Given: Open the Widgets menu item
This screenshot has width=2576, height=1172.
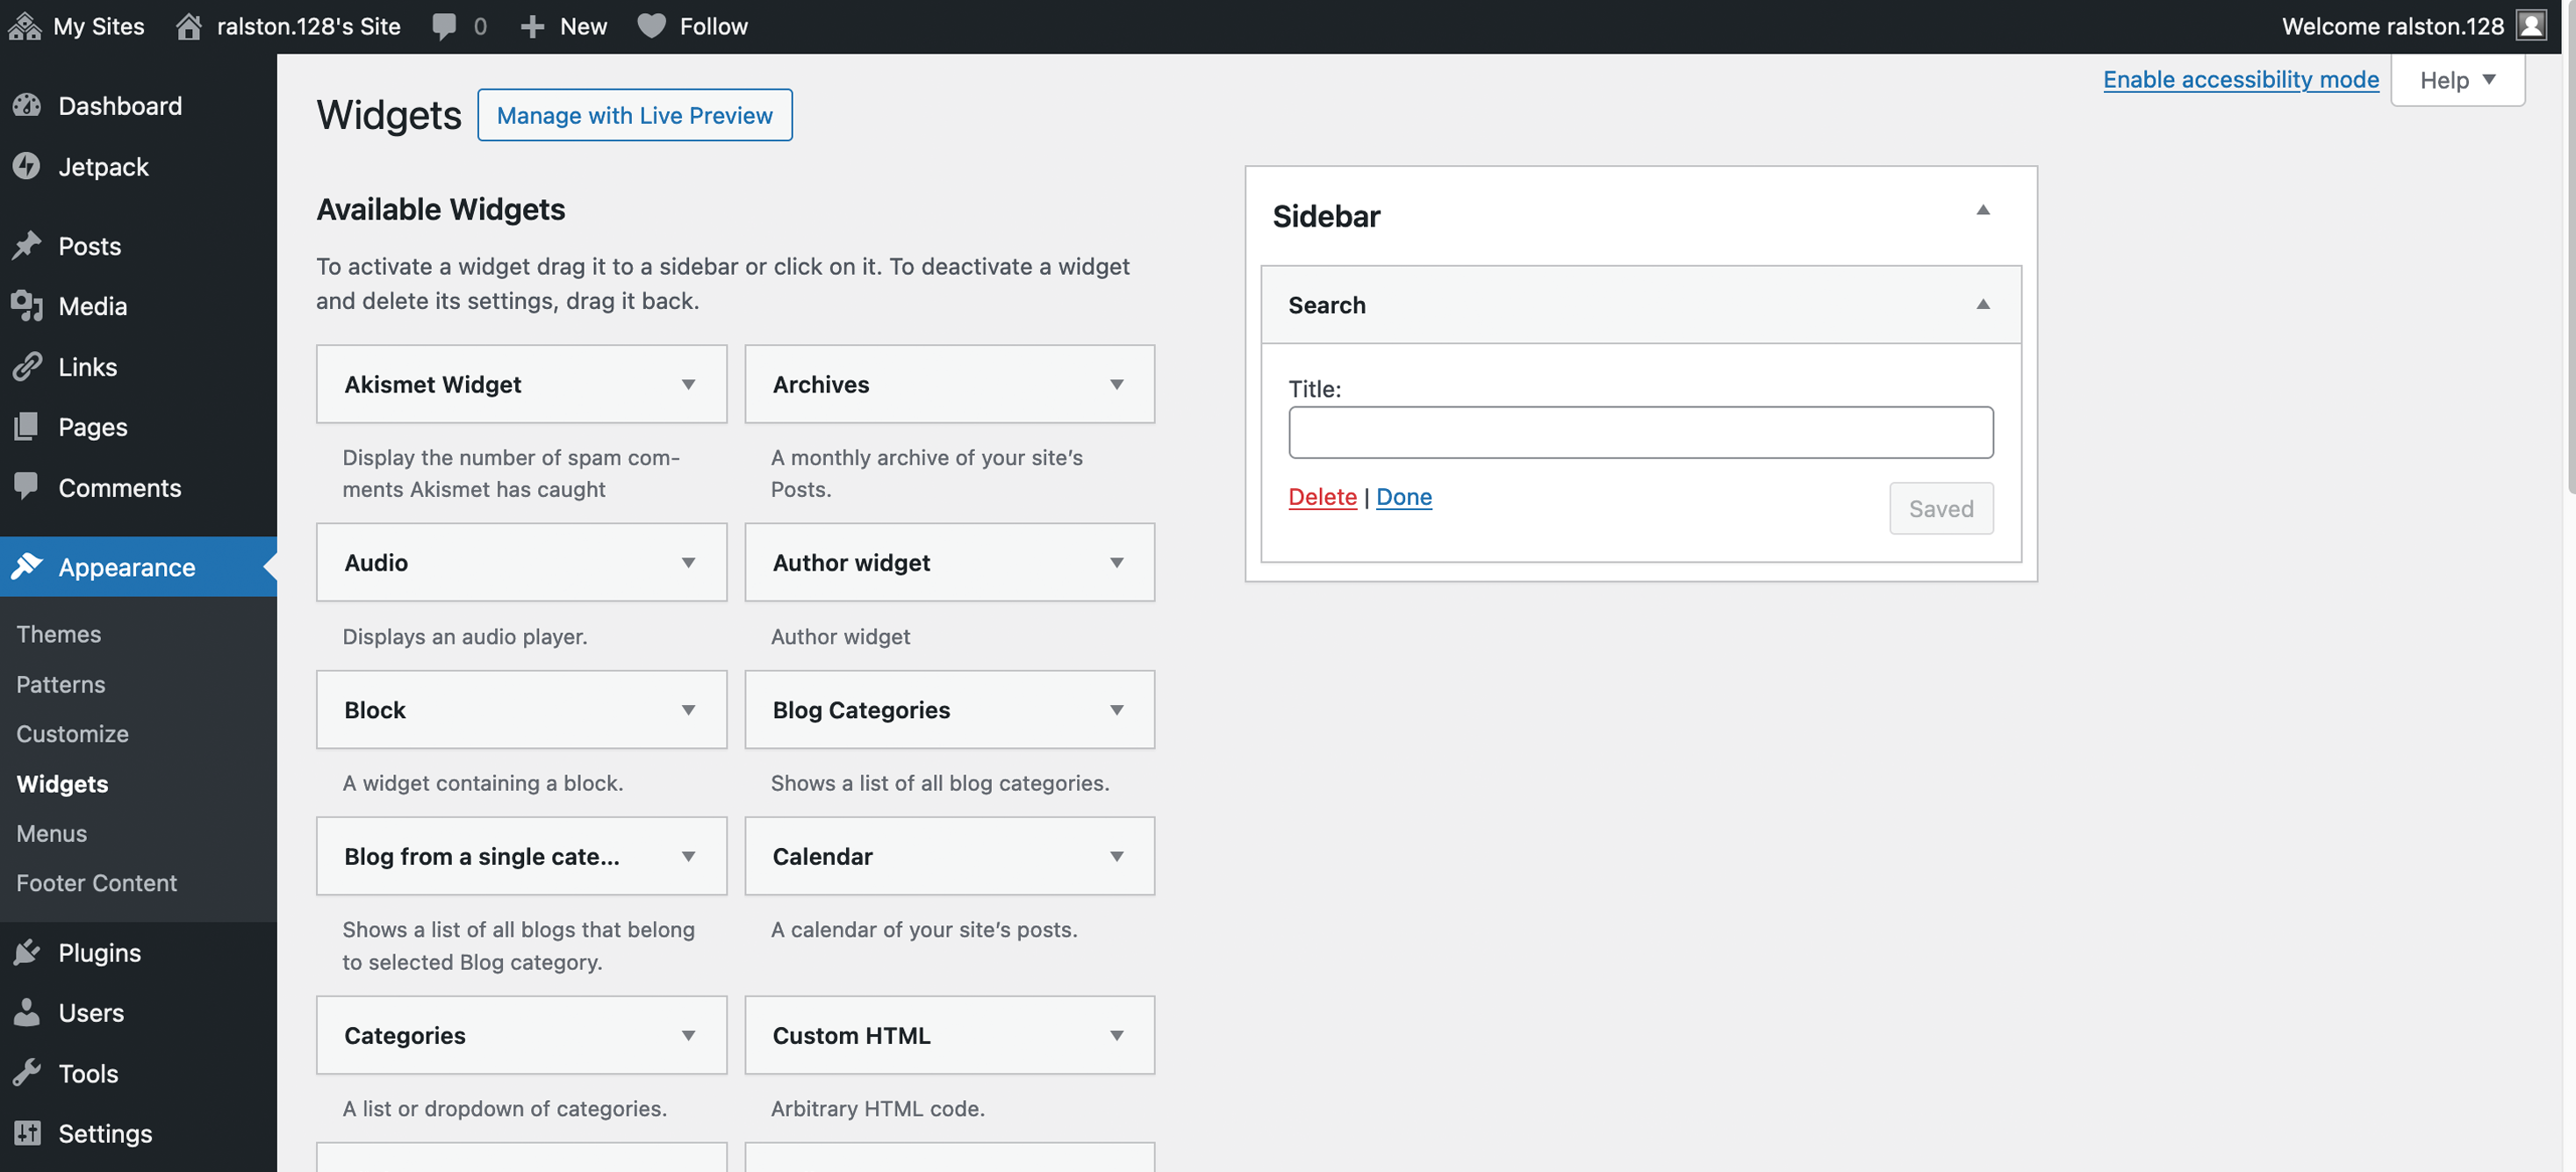Looking at the screenshot, I should pos(62,782).
